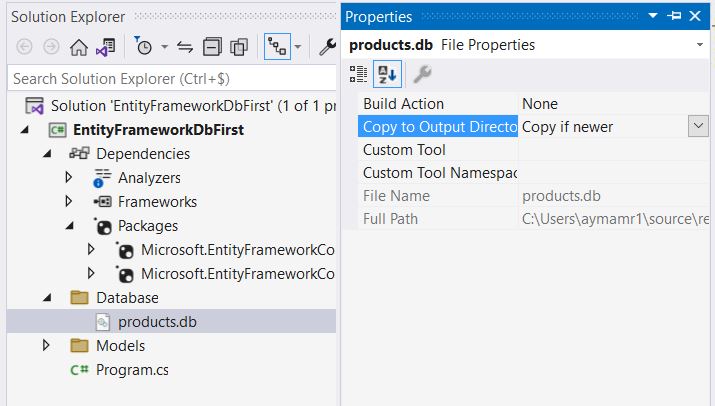Select Program.cs in the solution tree
The width and height of the screenshot is (715, 406).
(132, 370)
